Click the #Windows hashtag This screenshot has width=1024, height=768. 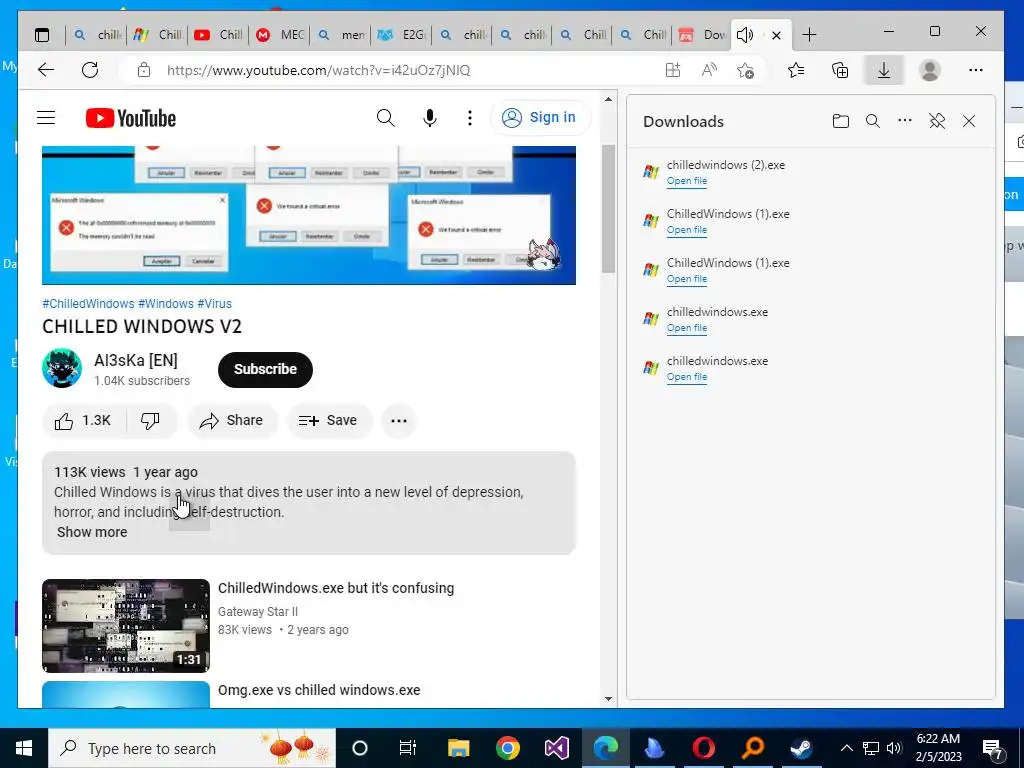point(166,304)
